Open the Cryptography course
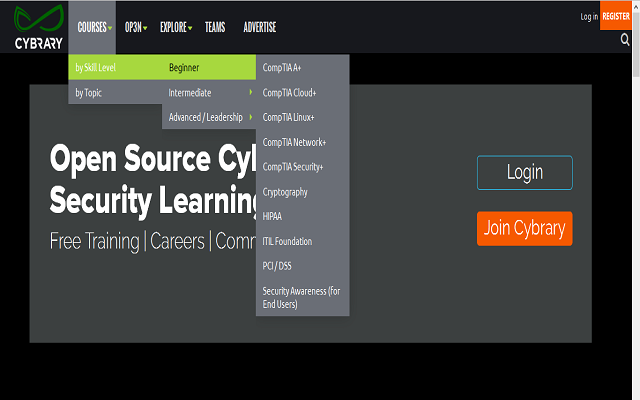The width and height of the screenshot is (640, 400). coord(302,192)
